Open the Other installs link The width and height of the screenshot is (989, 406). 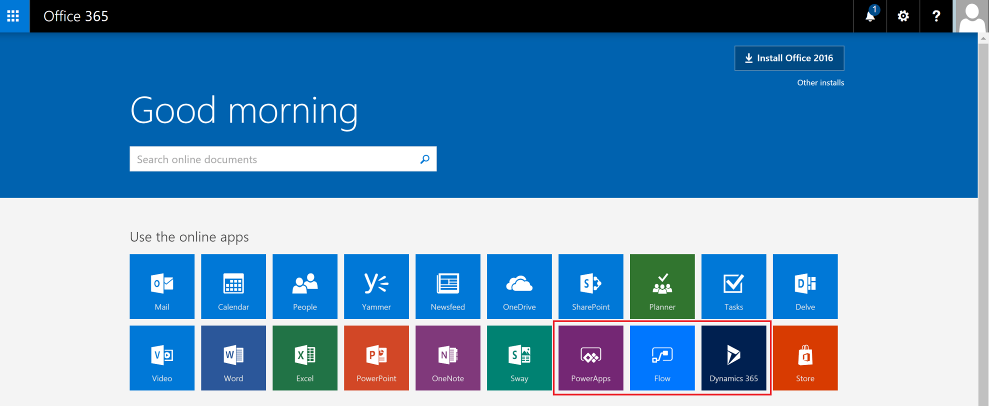click(x=821, y=83)
